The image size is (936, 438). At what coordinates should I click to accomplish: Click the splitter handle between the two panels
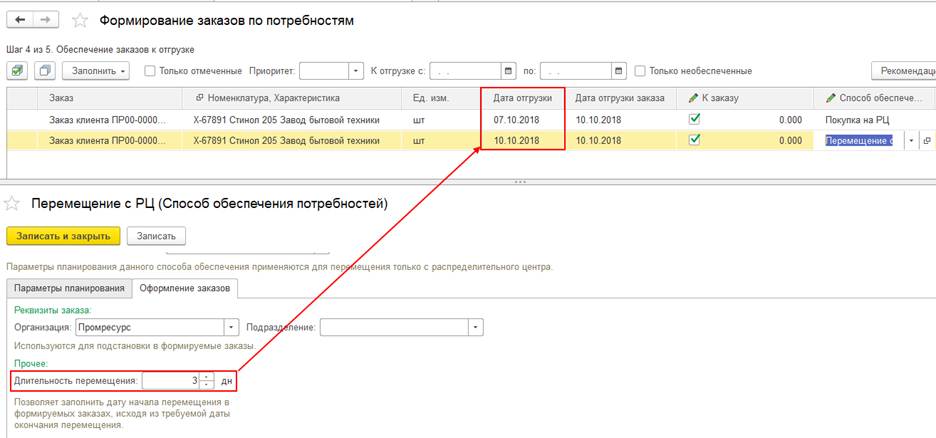pyautogui.click(x=520, y=181)
